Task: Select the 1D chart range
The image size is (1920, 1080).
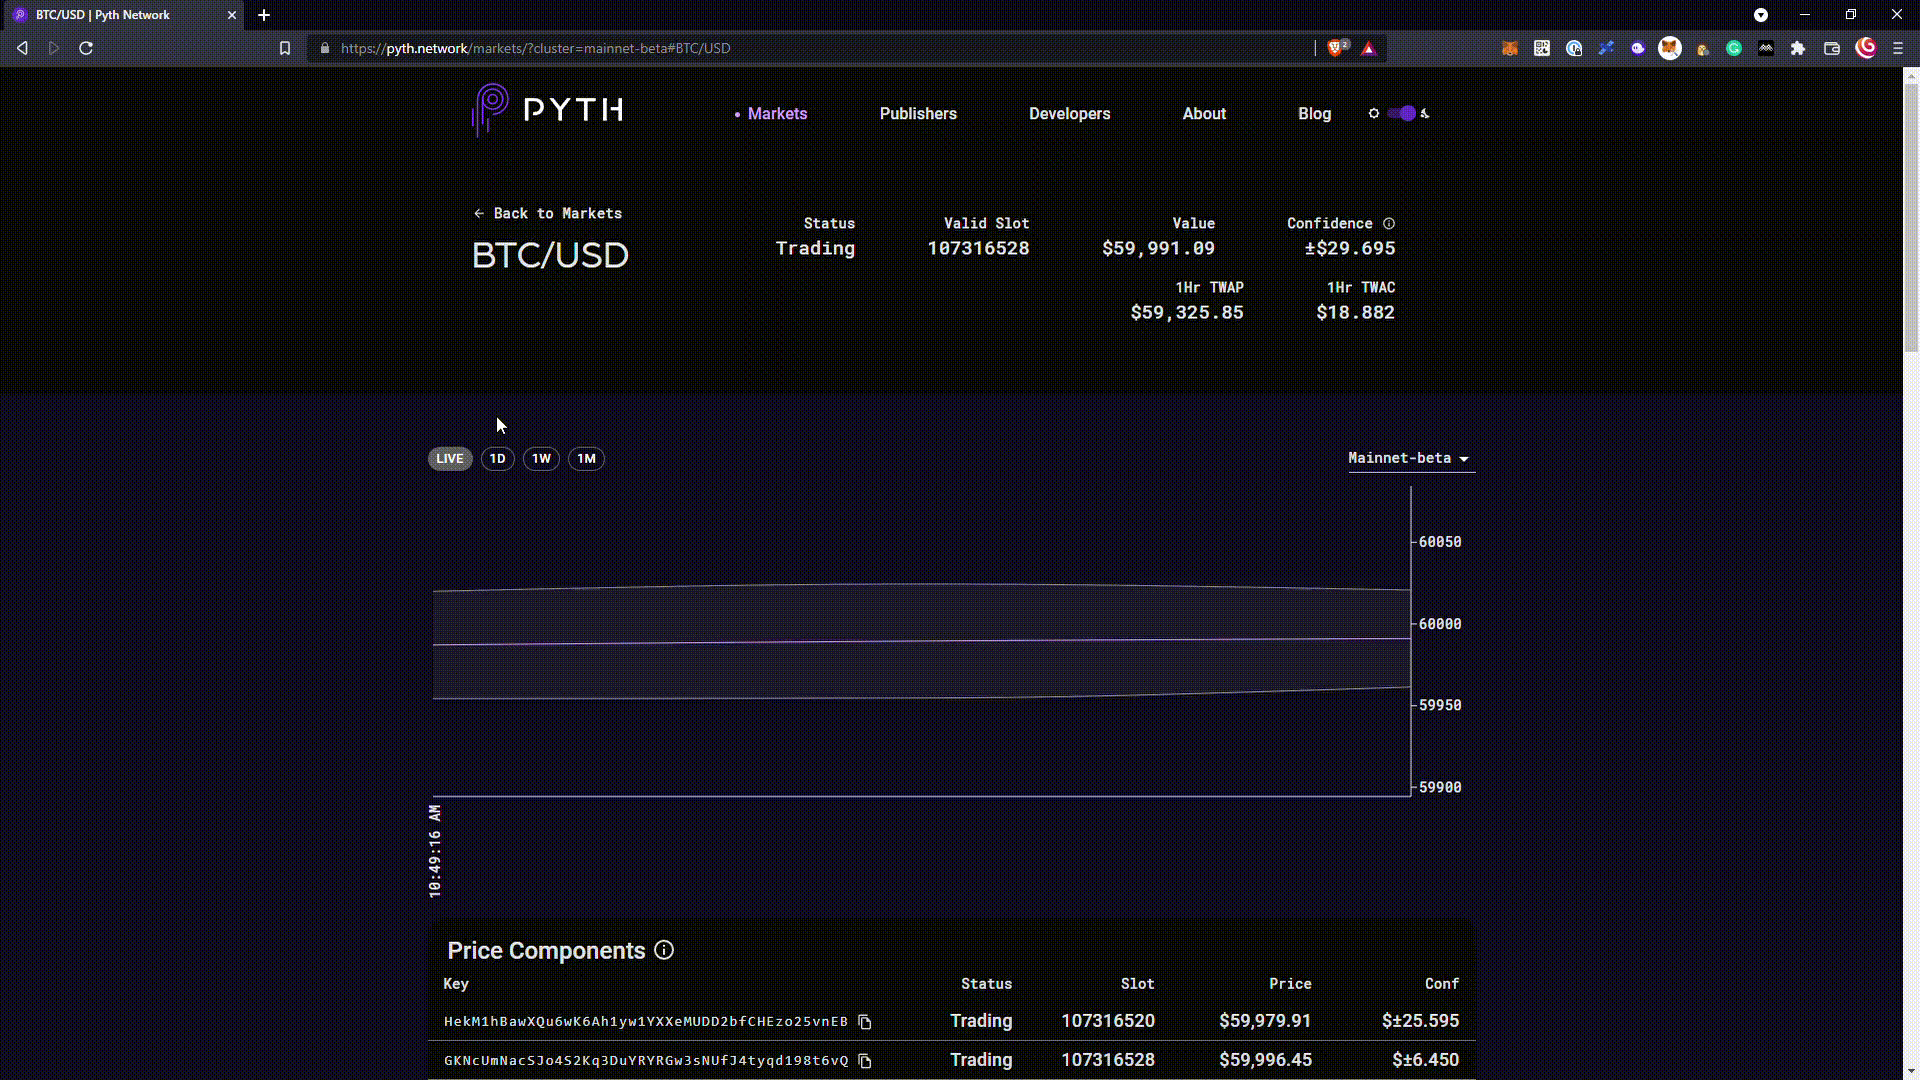Action: (x=497, y=459)
